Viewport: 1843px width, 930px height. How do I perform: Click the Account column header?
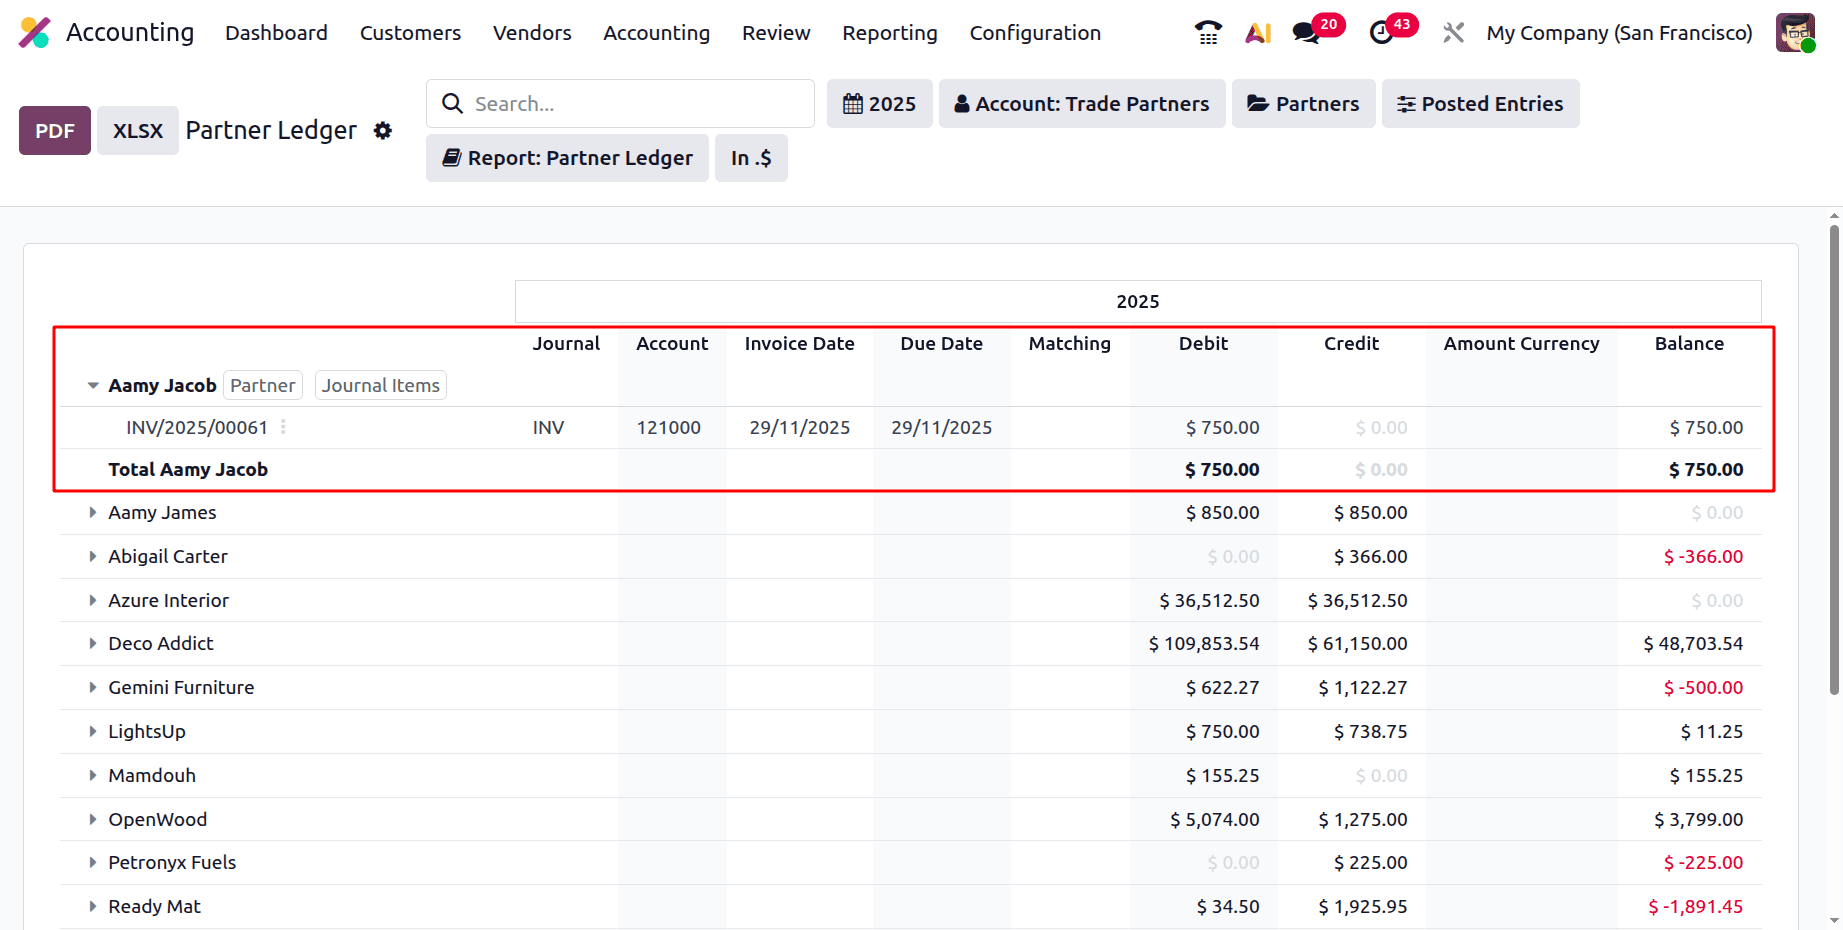(672, 343)
